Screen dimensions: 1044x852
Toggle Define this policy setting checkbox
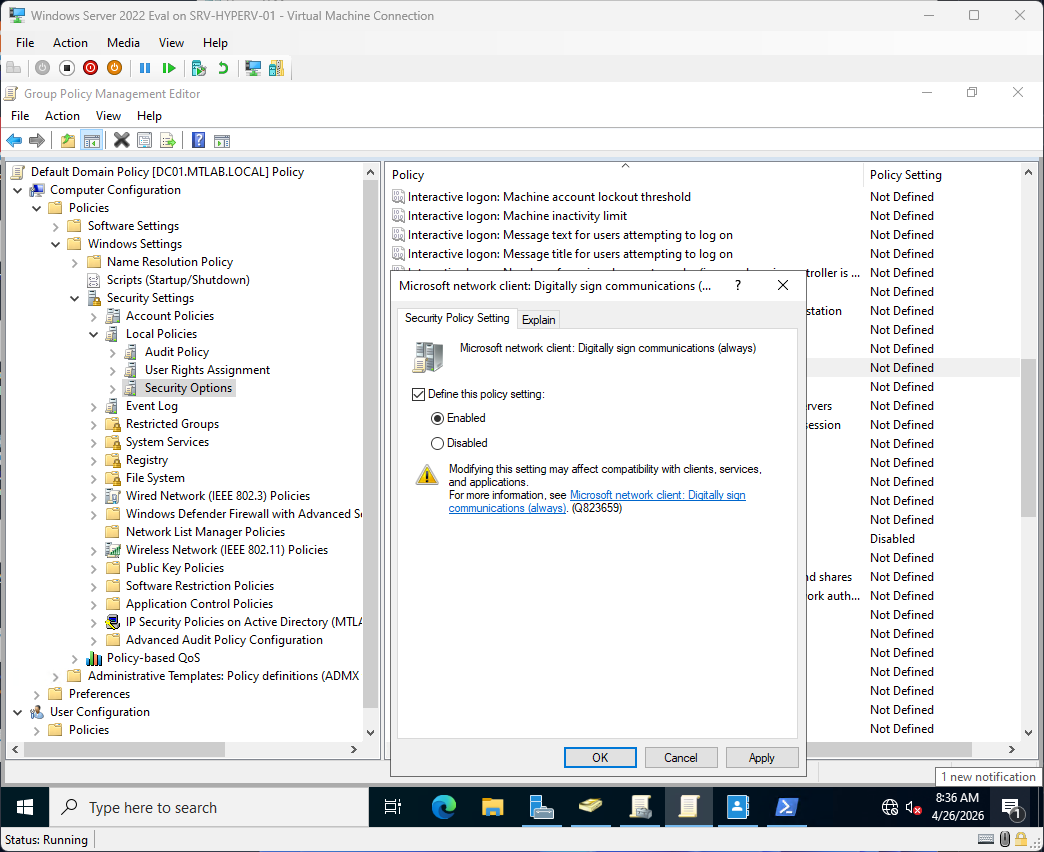click(x=418, y=395)
